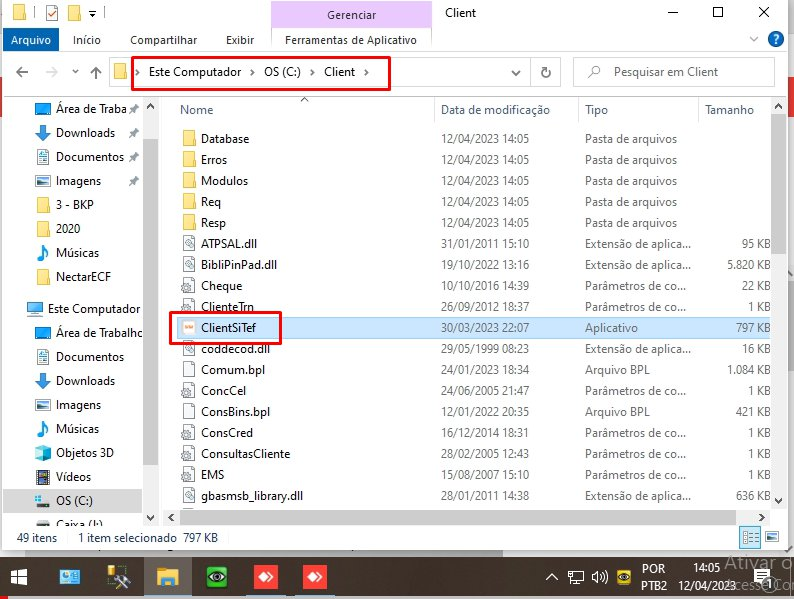Open the Compartilhar ribbon tab

[163, 40]
